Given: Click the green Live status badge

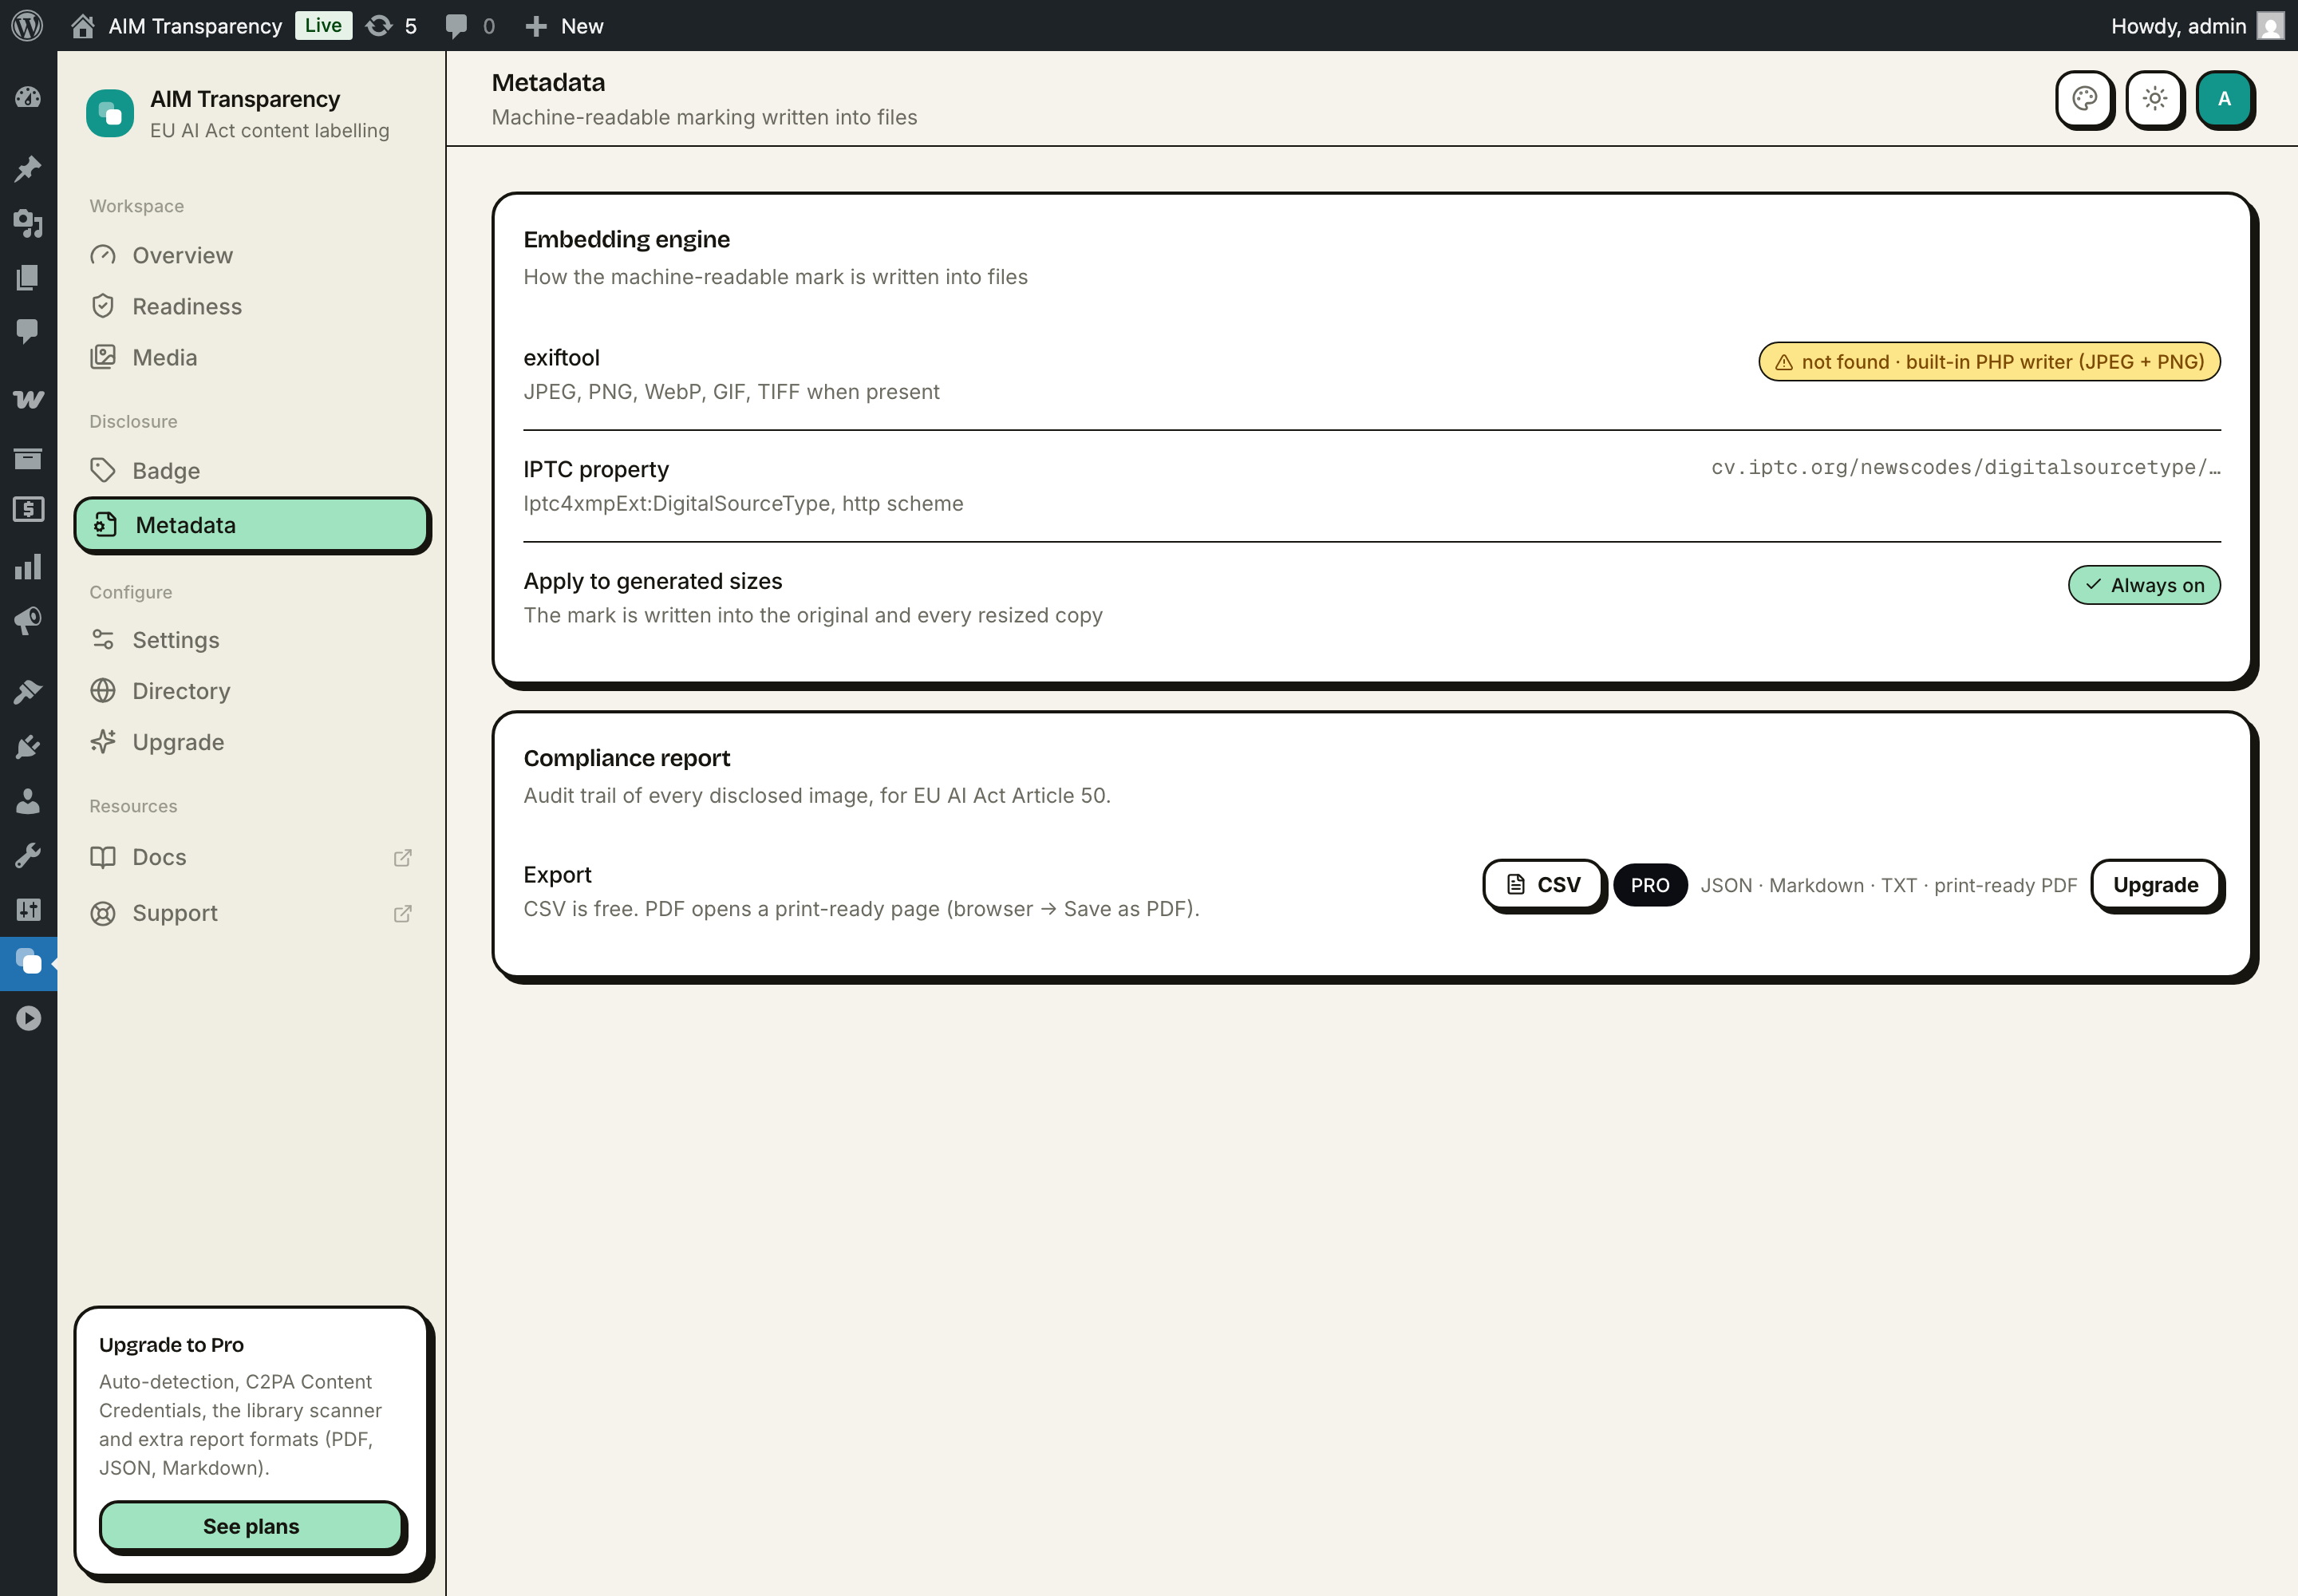Looking at the screenshot, I should [323, 25].
